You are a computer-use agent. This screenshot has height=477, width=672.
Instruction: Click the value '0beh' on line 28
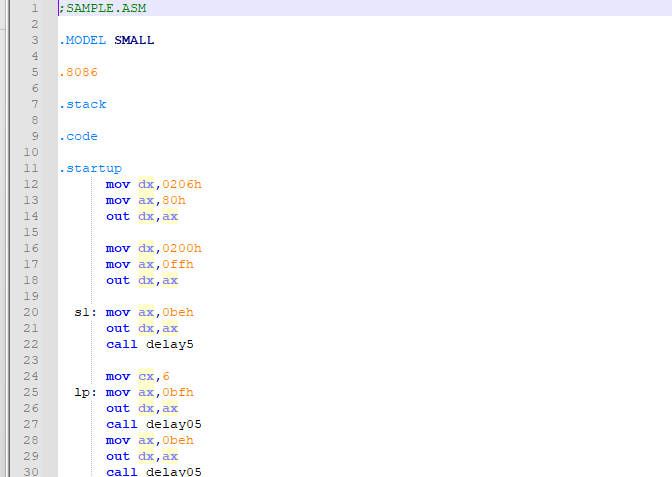pos(178,441)
